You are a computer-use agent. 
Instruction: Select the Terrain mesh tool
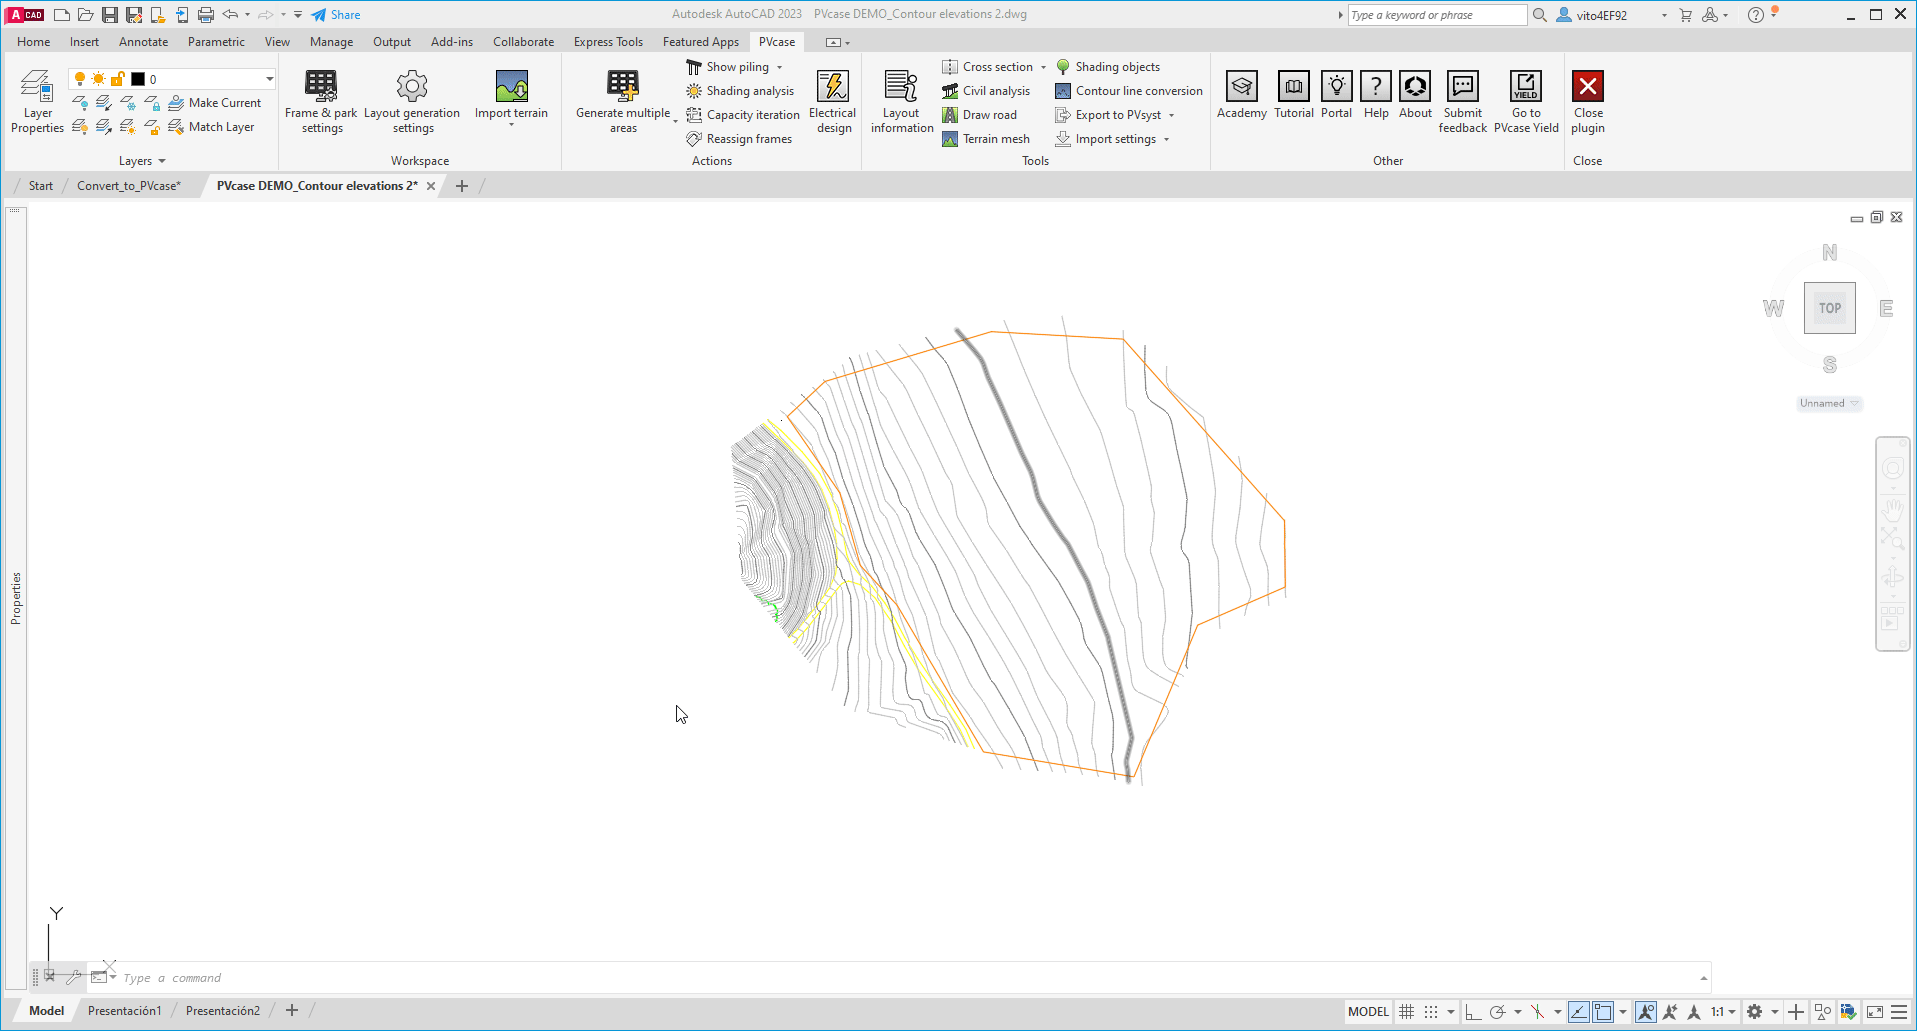coord(987,138)
